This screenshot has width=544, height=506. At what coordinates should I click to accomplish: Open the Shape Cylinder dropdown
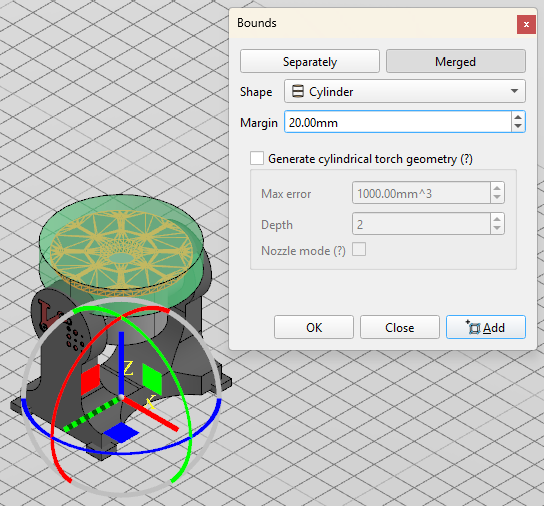(x=405, y=91)
